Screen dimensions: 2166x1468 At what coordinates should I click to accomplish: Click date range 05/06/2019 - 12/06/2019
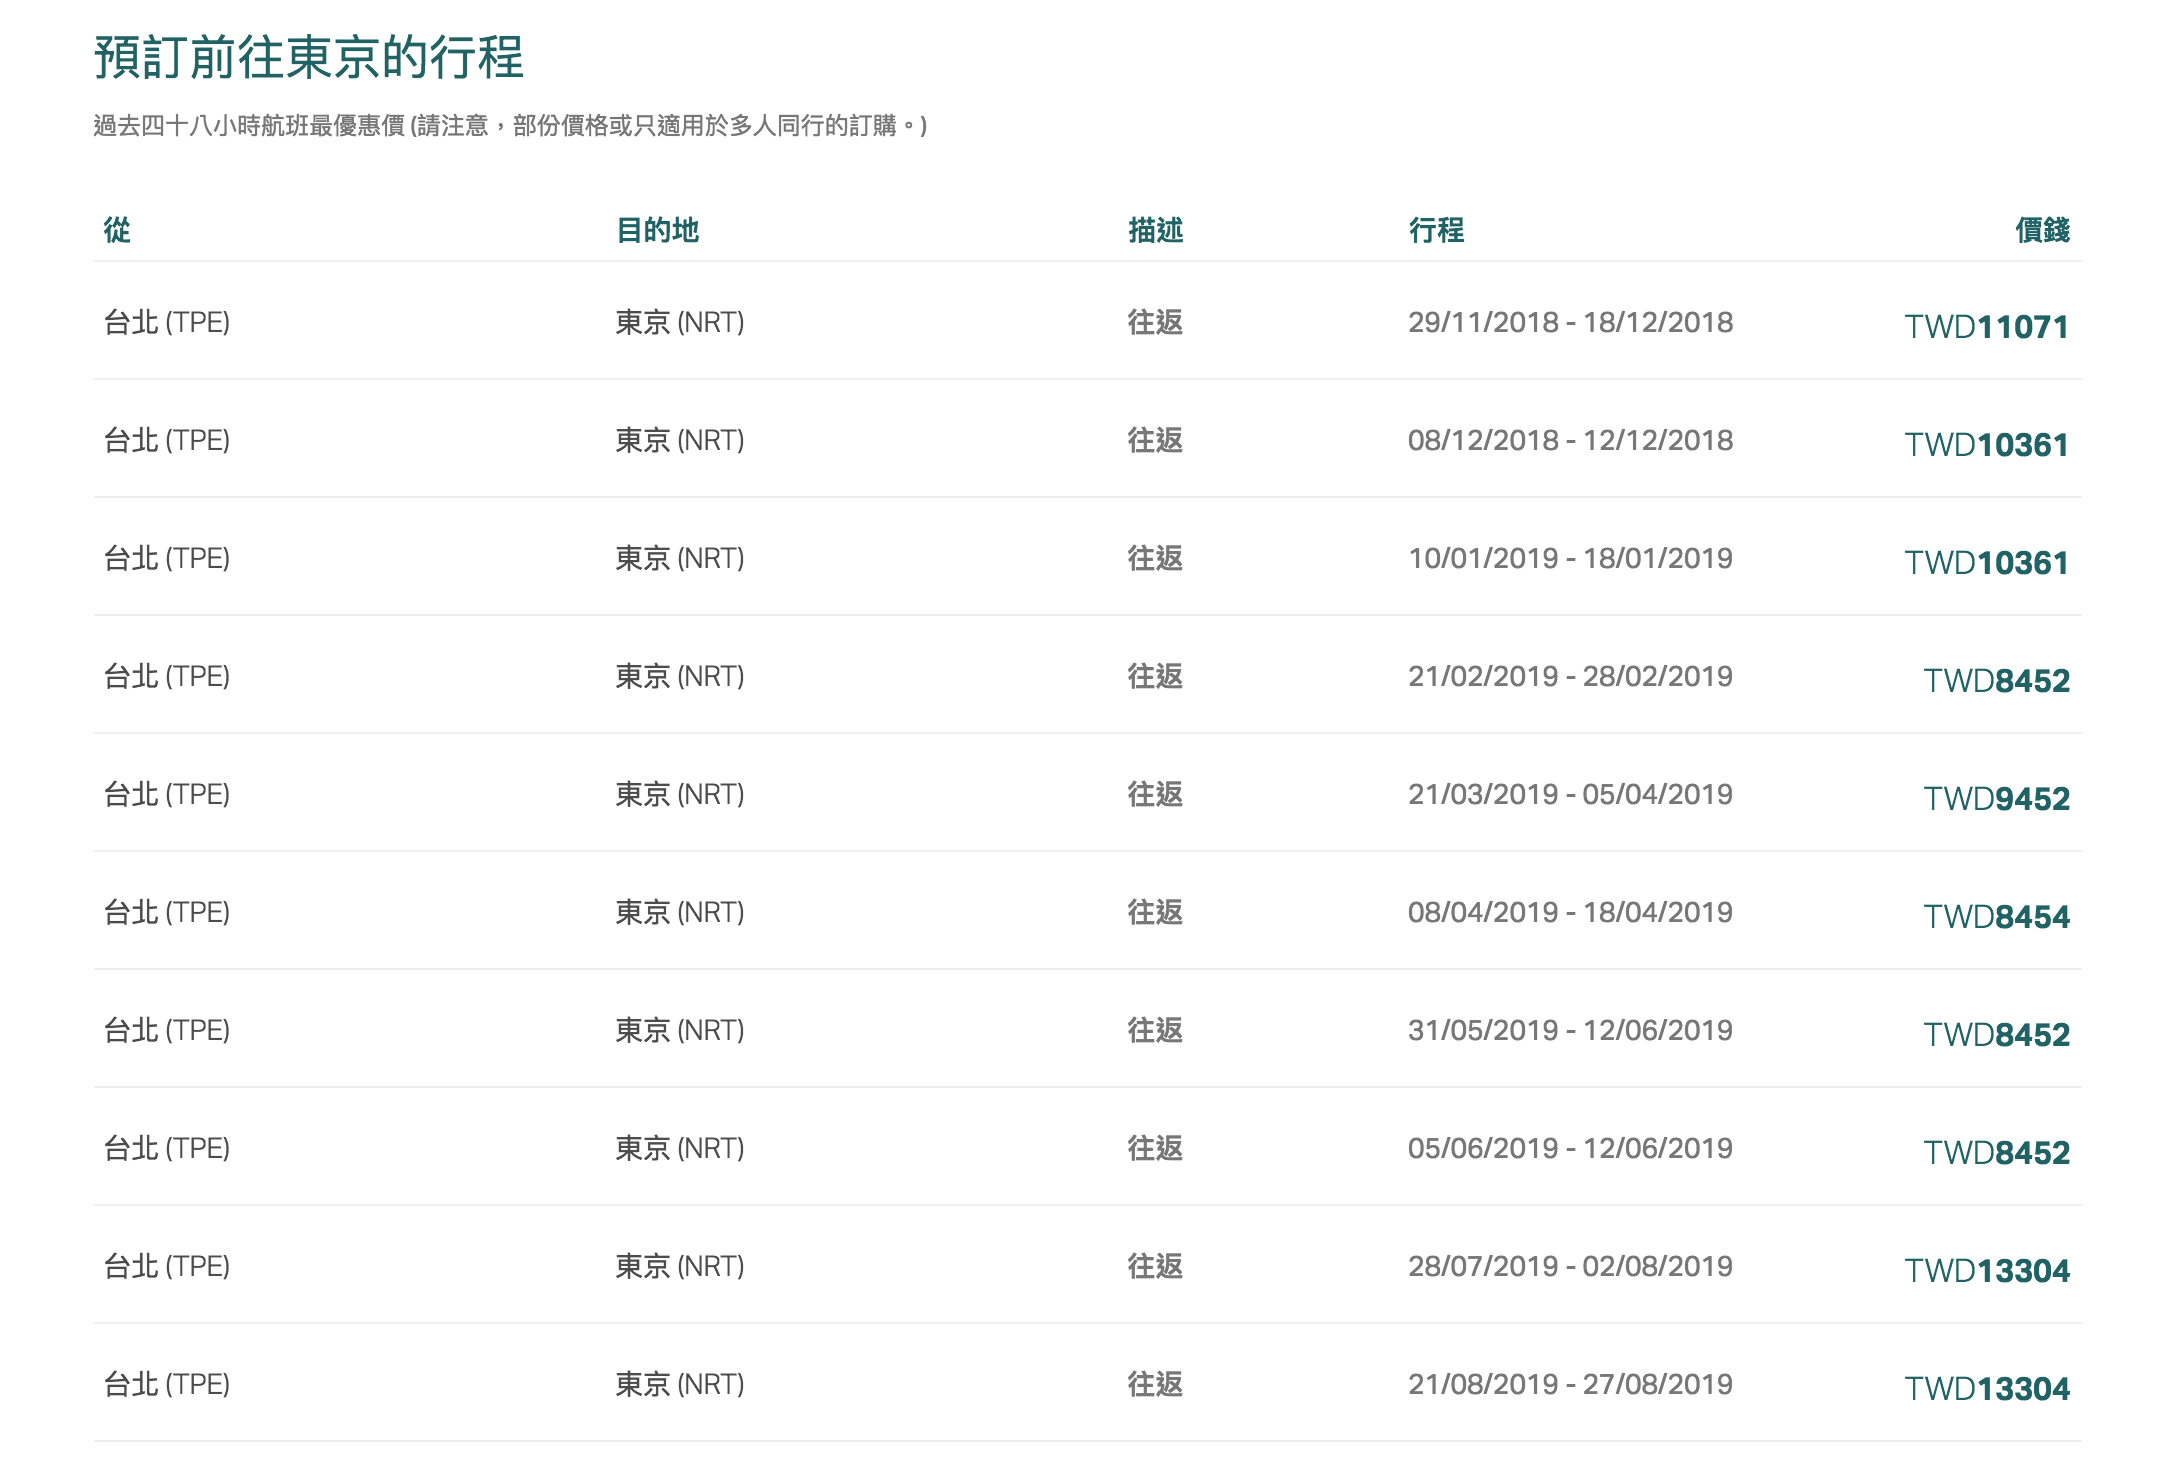1570,1148
